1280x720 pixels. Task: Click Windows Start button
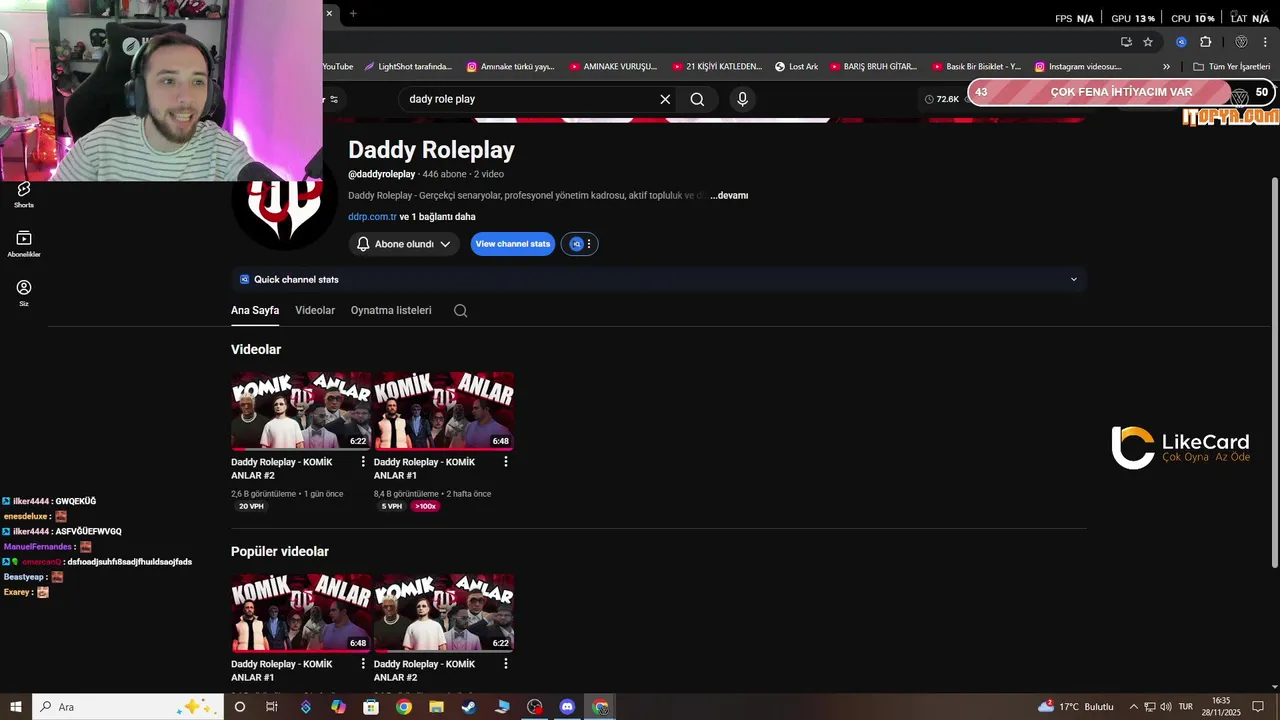point(16,707)
